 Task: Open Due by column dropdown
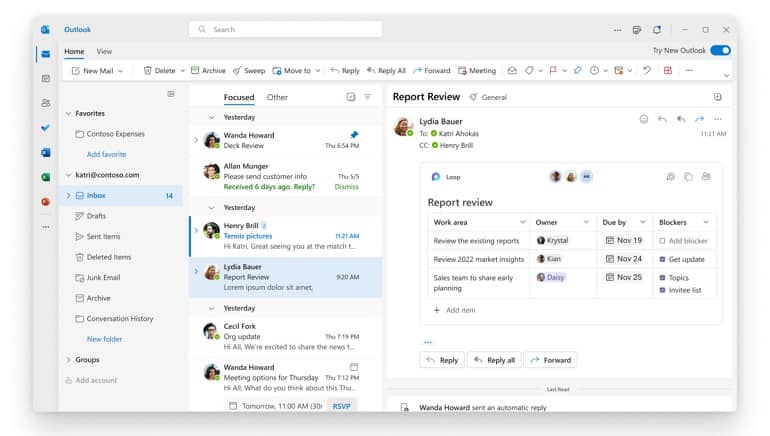pyautogui.click(x=643, y=222)
